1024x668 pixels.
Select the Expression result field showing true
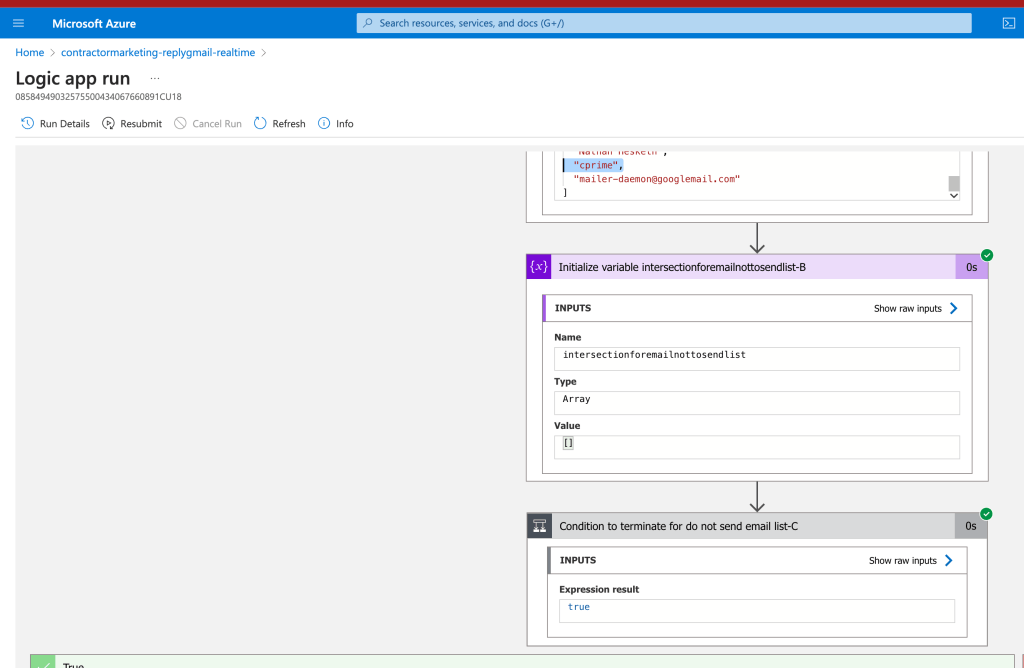click(x=757, y=611)
